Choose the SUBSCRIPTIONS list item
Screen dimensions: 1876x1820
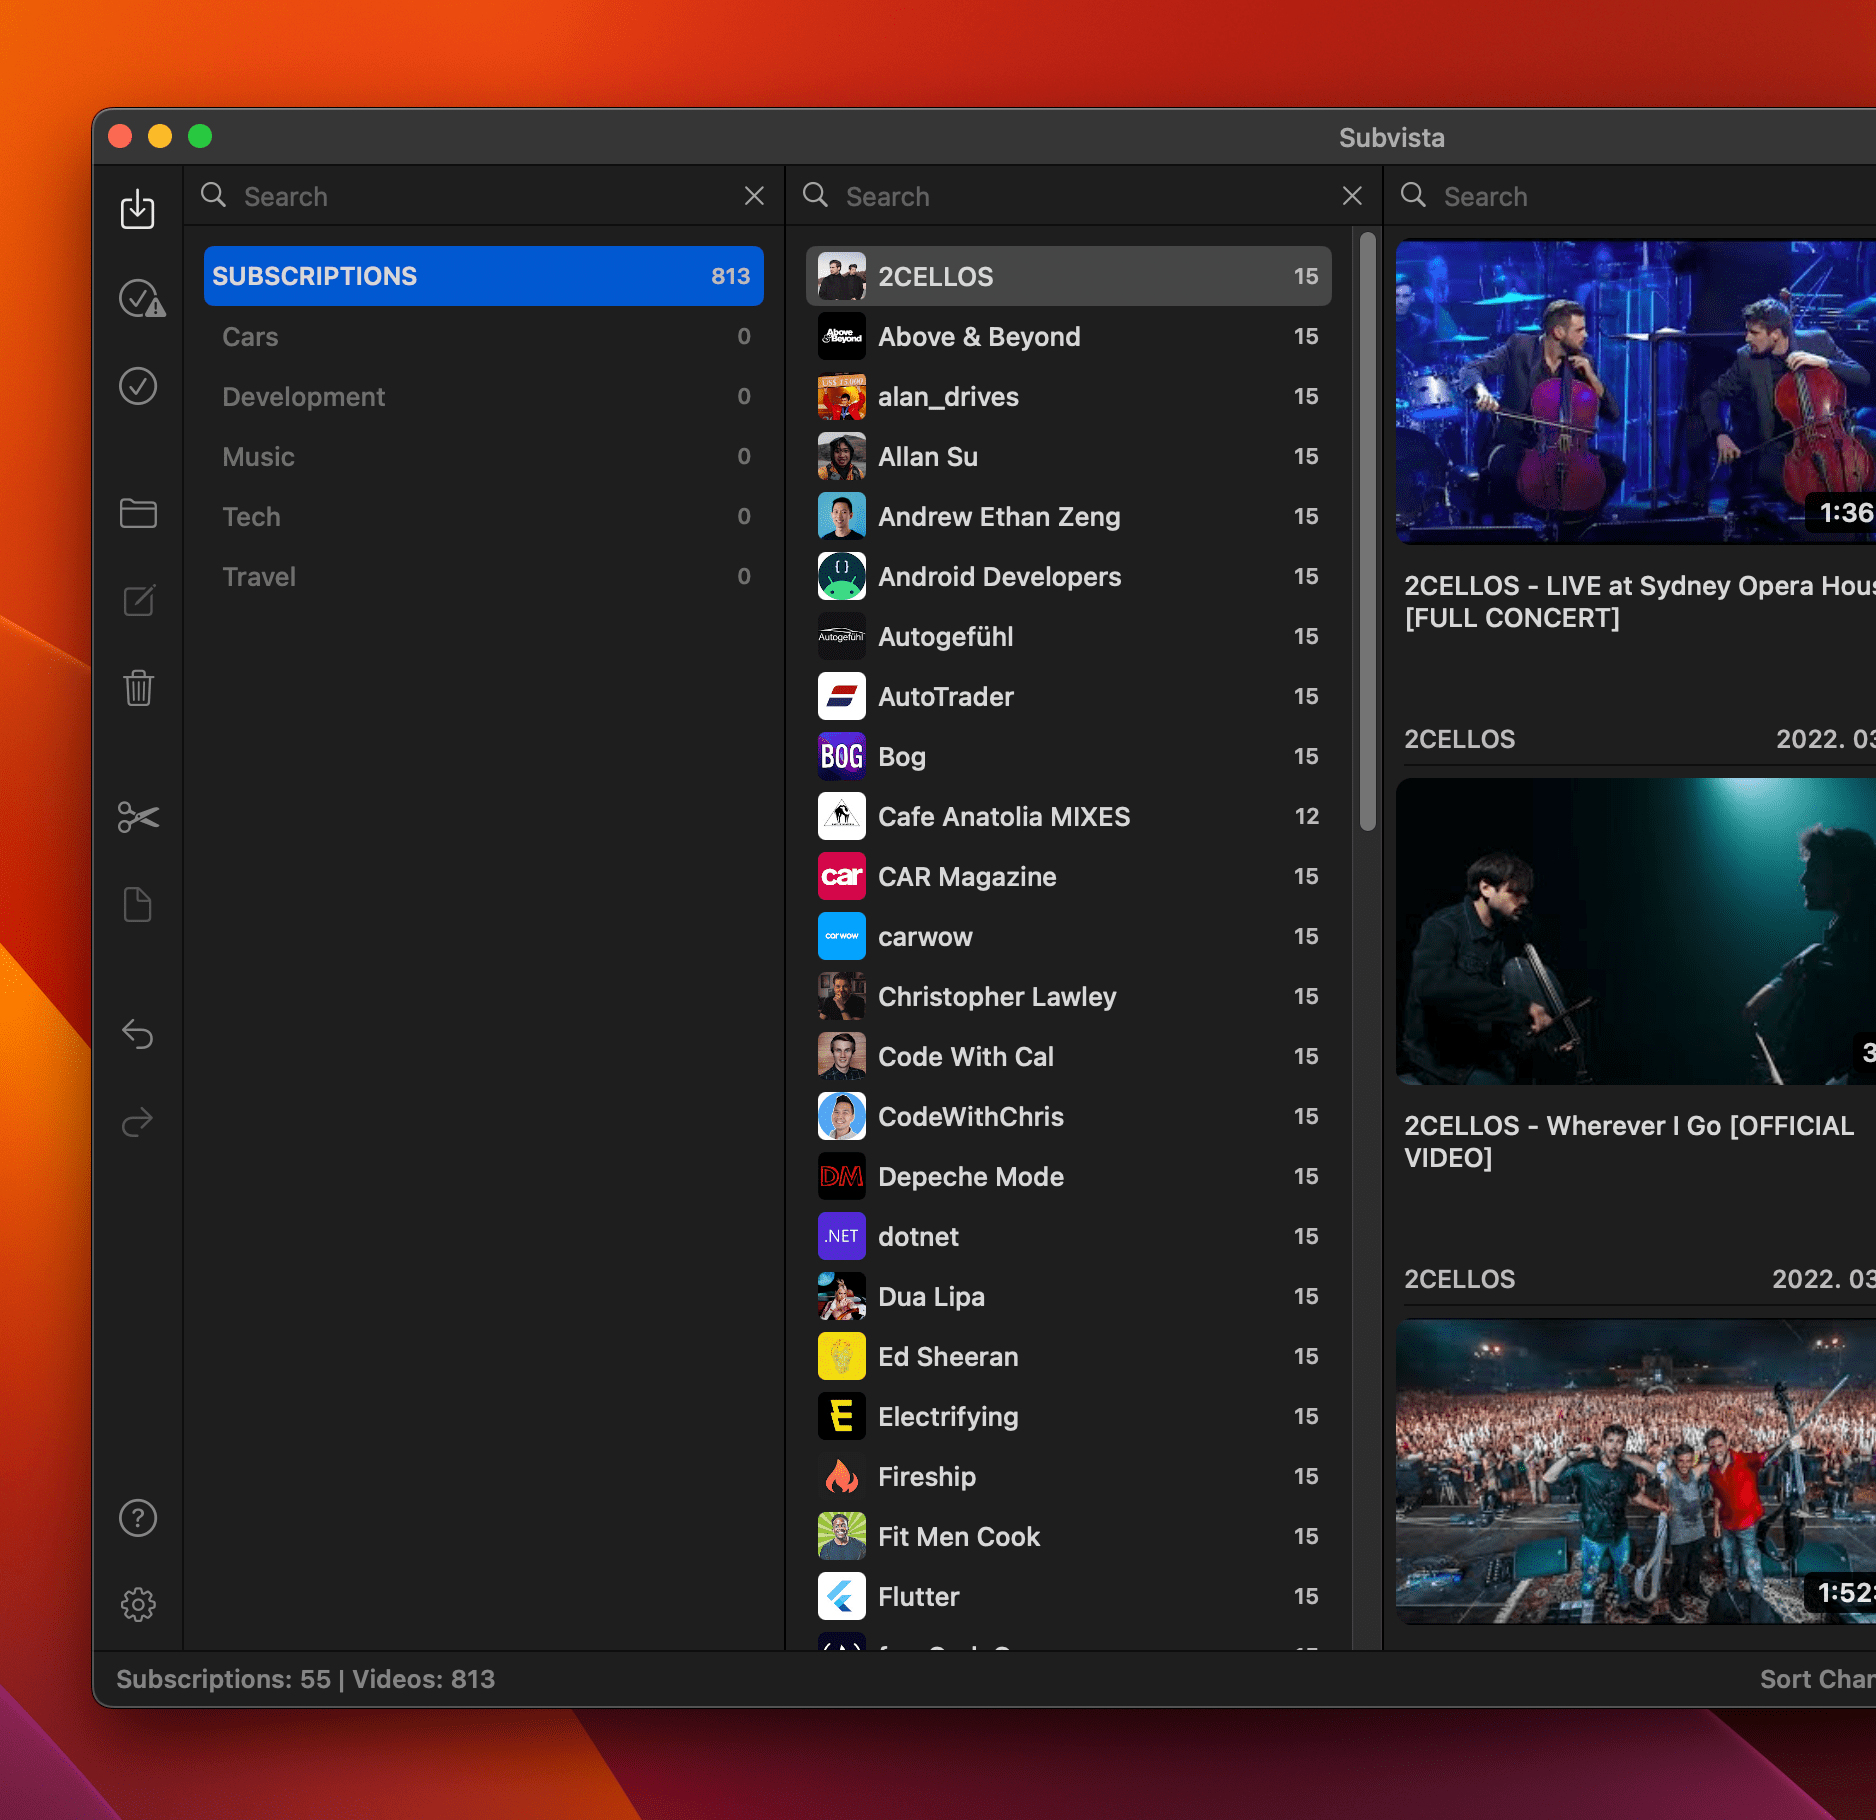tap(484, 276)
